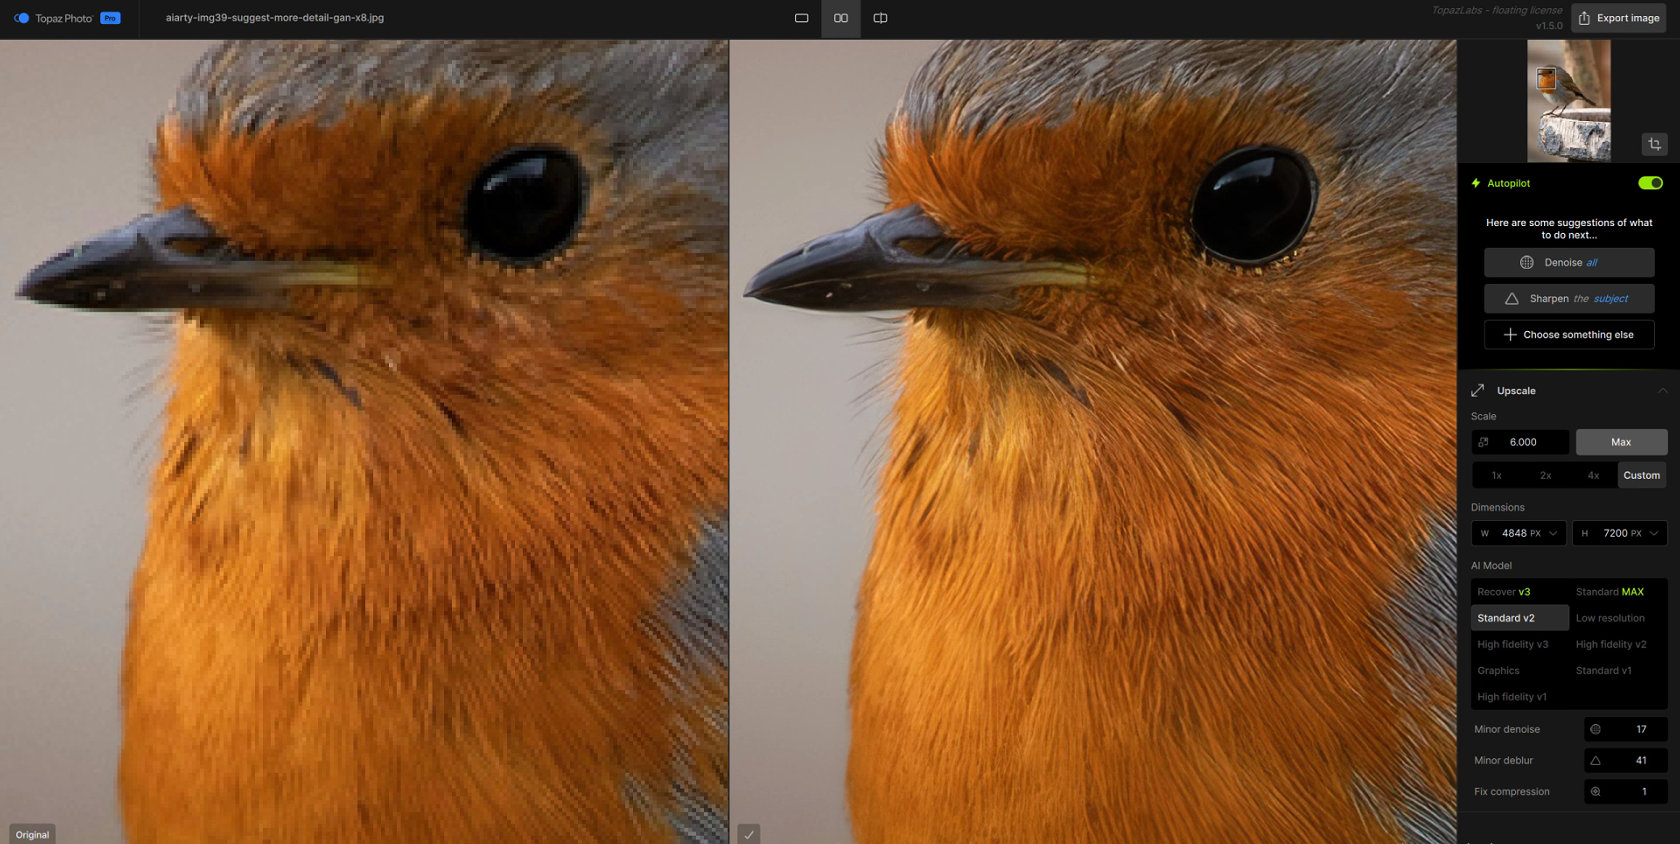The image size is (1680, 844).
Task: Click the Dimensions section label
Action: [1497, 507]
